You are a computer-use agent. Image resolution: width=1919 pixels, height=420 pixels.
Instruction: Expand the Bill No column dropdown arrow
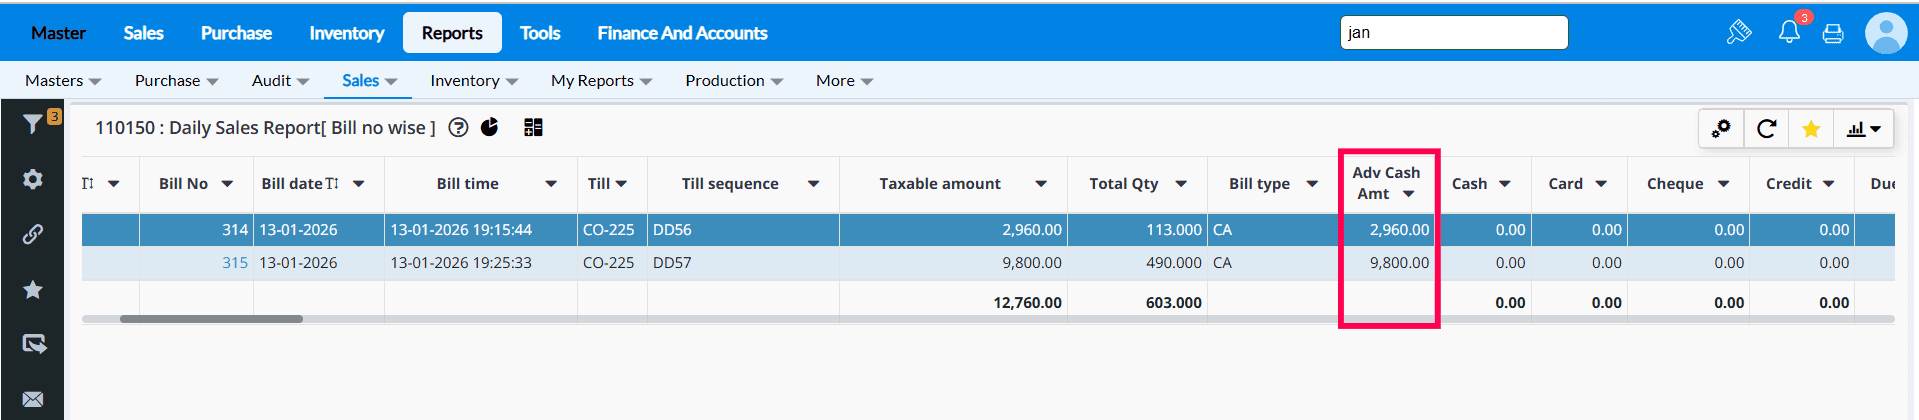[x=227, y=184]
